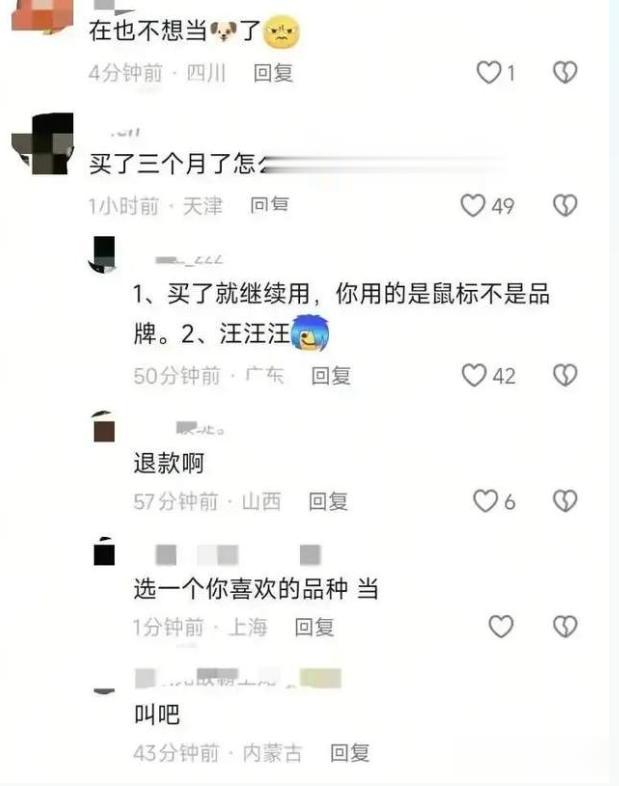
Task: Open the Tianjin commenter's avatar profile
Action: [x=43, y=144]
